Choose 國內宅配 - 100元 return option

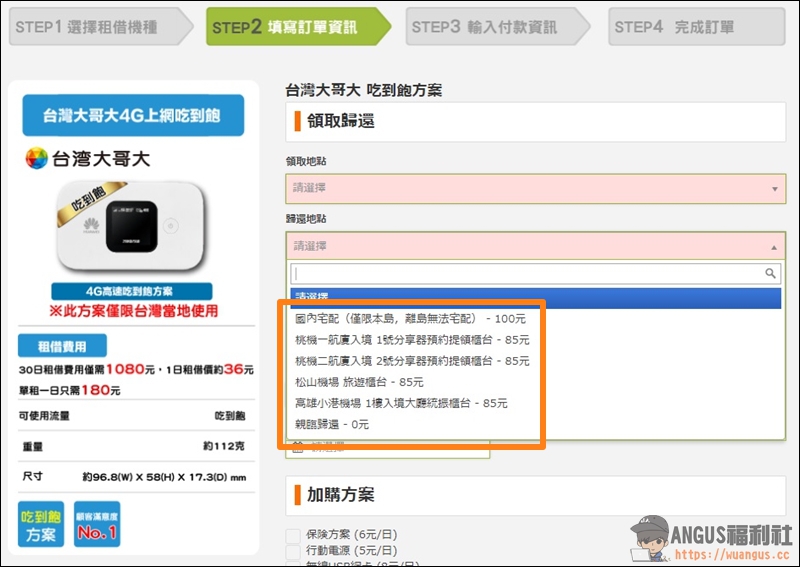[x=410, y=319]
